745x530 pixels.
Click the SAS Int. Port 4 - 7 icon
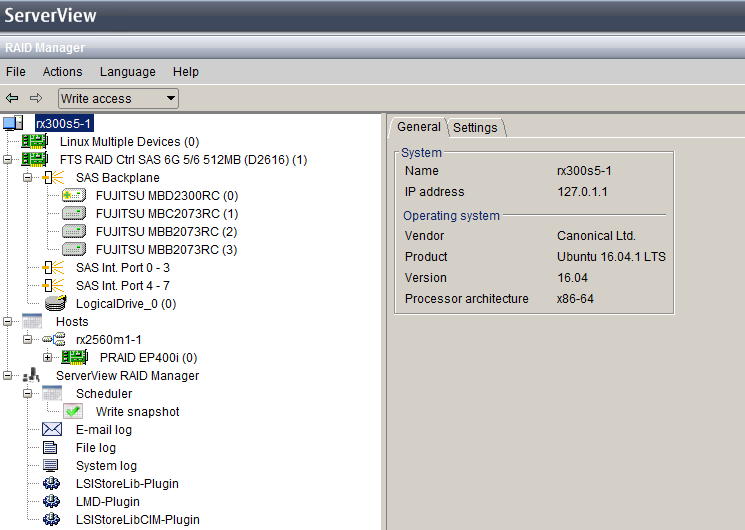point(53,286)
